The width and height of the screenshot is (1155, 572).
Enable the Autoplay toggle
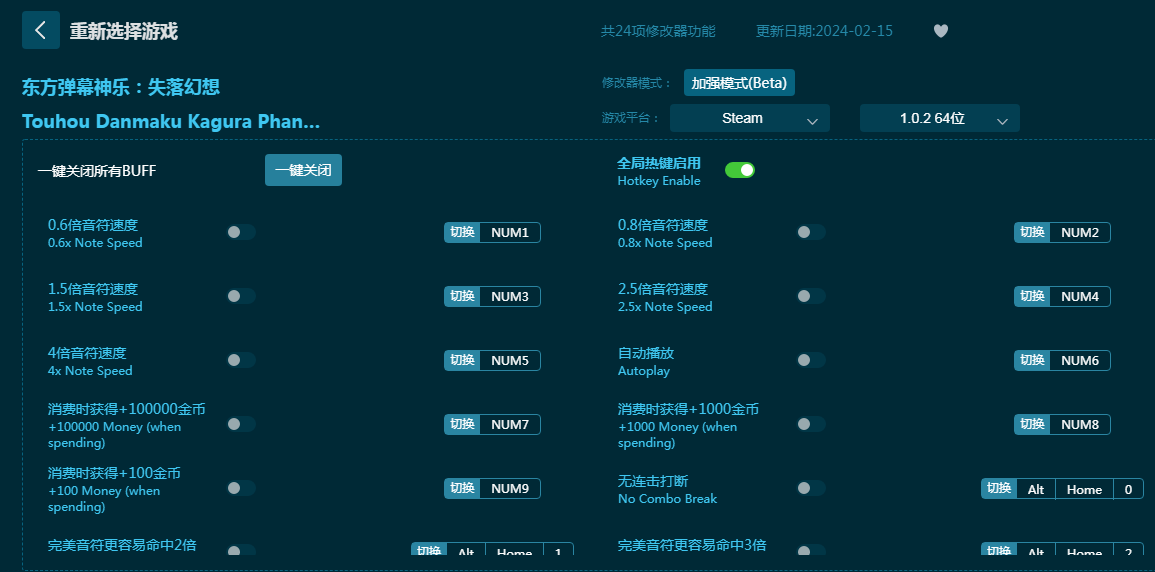(811, 360)
